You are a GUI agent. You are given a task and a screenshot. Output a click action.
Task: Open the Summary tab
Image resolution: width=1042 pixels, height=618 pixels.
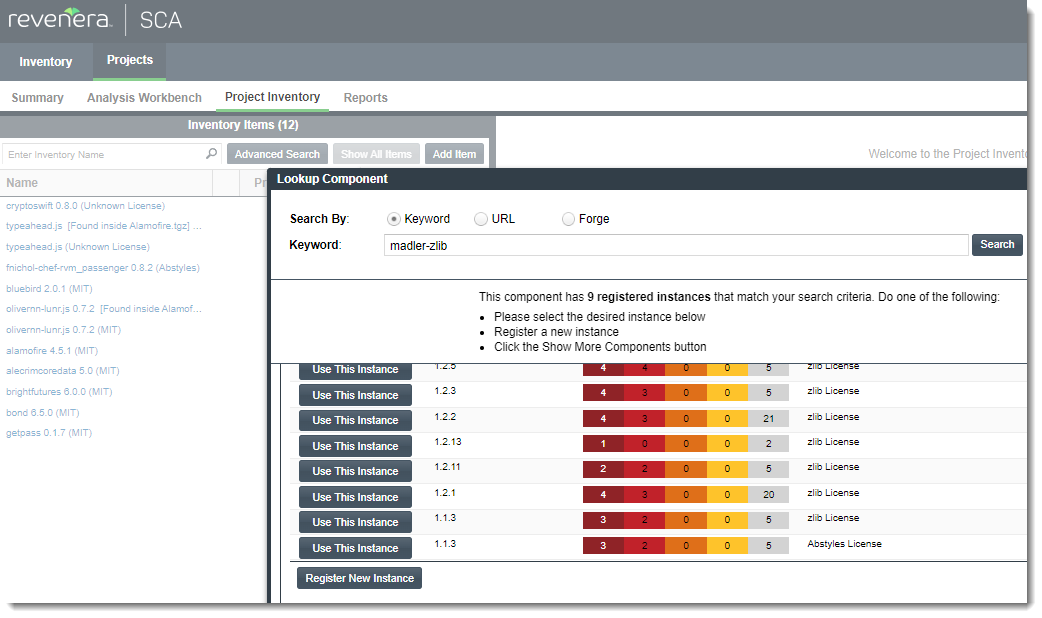[37, 98]
